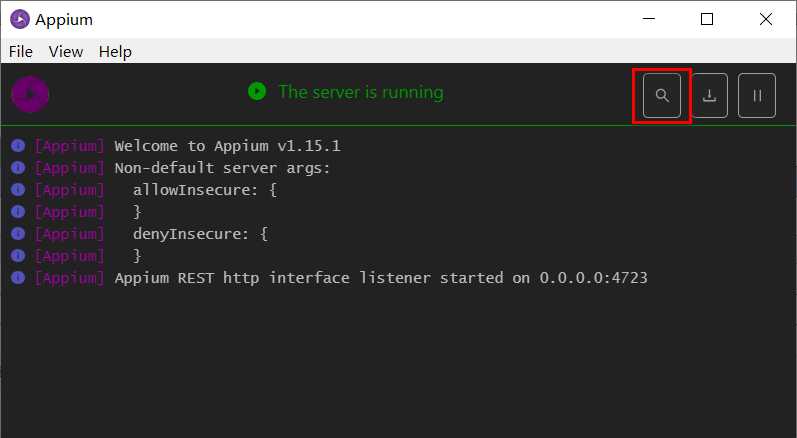This screenshot has height=438, width=797.
Task: Open the View menu
Action: 66,51
